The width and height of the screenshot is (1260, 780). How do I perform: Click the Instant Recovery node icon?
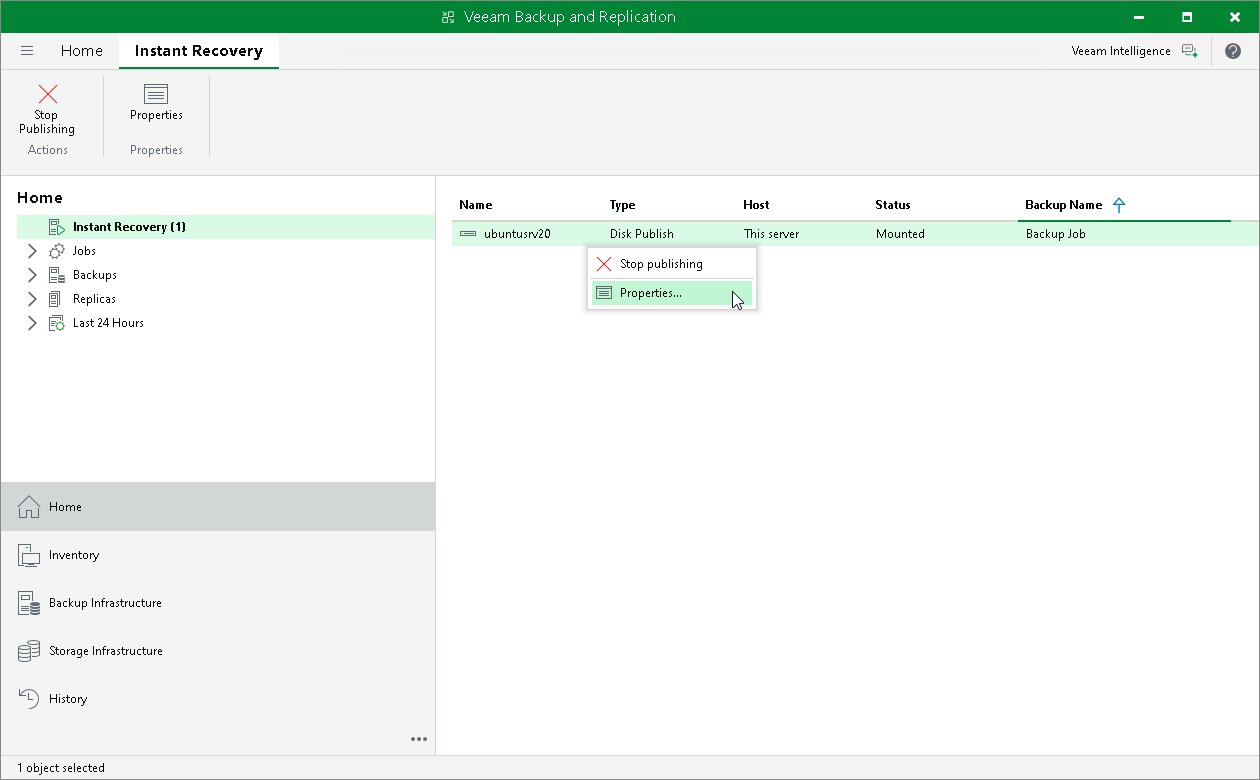click(57, 227)
